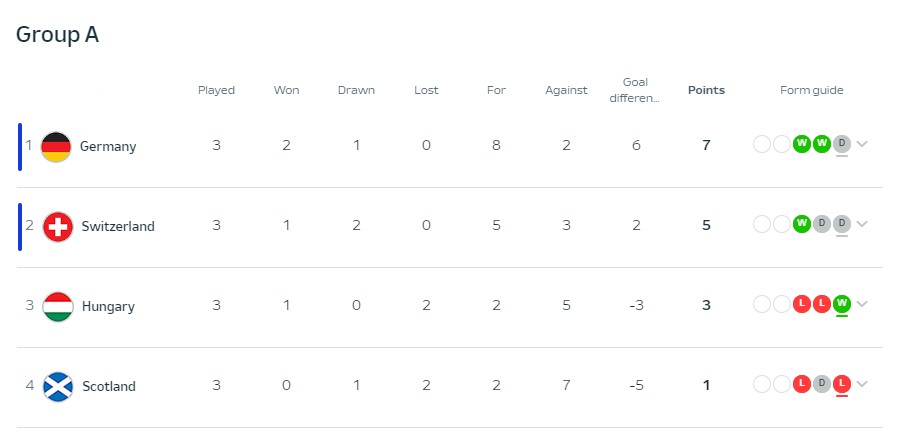This screenshot has height=444, width=900.
Task: Expand Switzerland's form guide chevron
Action: [x=863, y=224]
